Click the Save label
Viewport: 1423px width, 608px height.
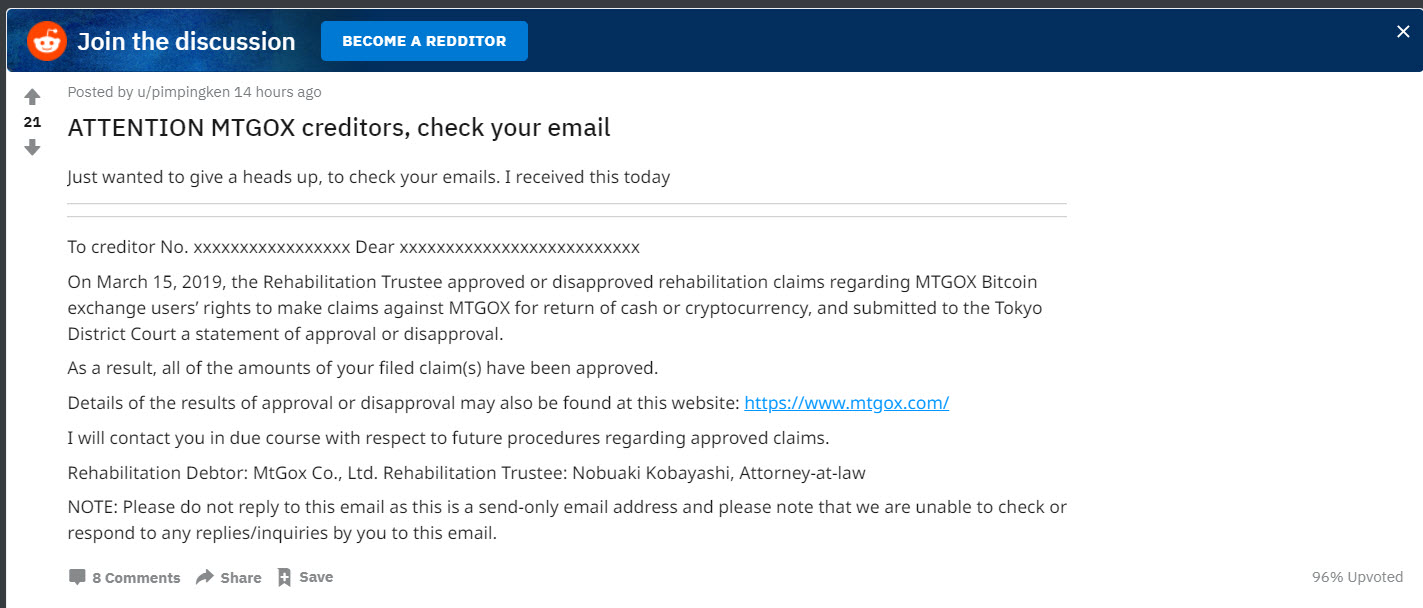point(317,577)
